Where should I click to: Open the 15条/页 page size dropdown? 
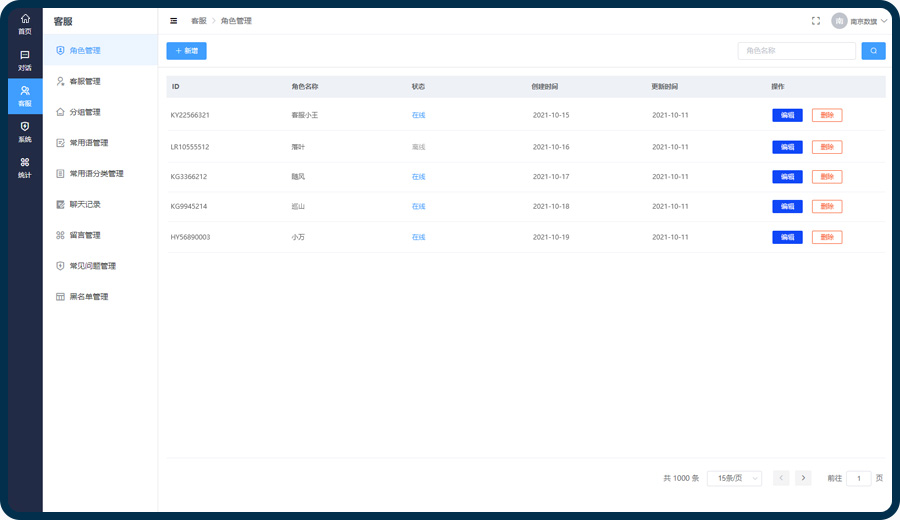734,478
